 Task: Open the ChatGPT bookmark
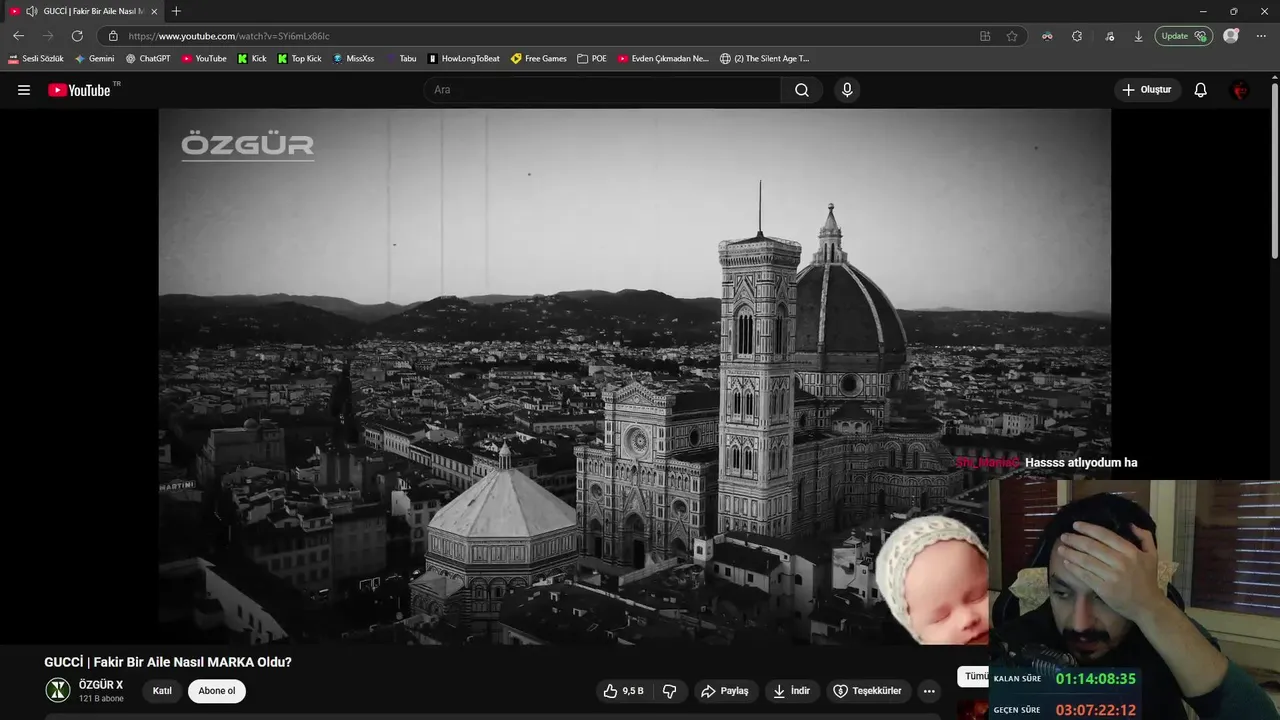[x=148, y=59]
